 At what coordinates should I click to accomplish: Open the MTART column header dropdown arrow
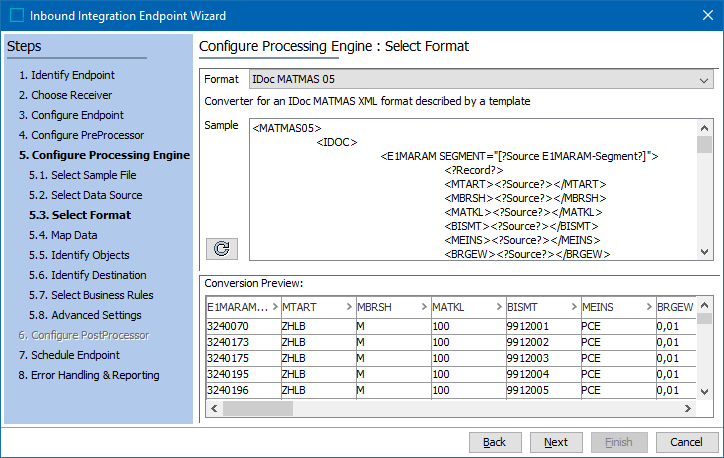(x=347, y=305)
